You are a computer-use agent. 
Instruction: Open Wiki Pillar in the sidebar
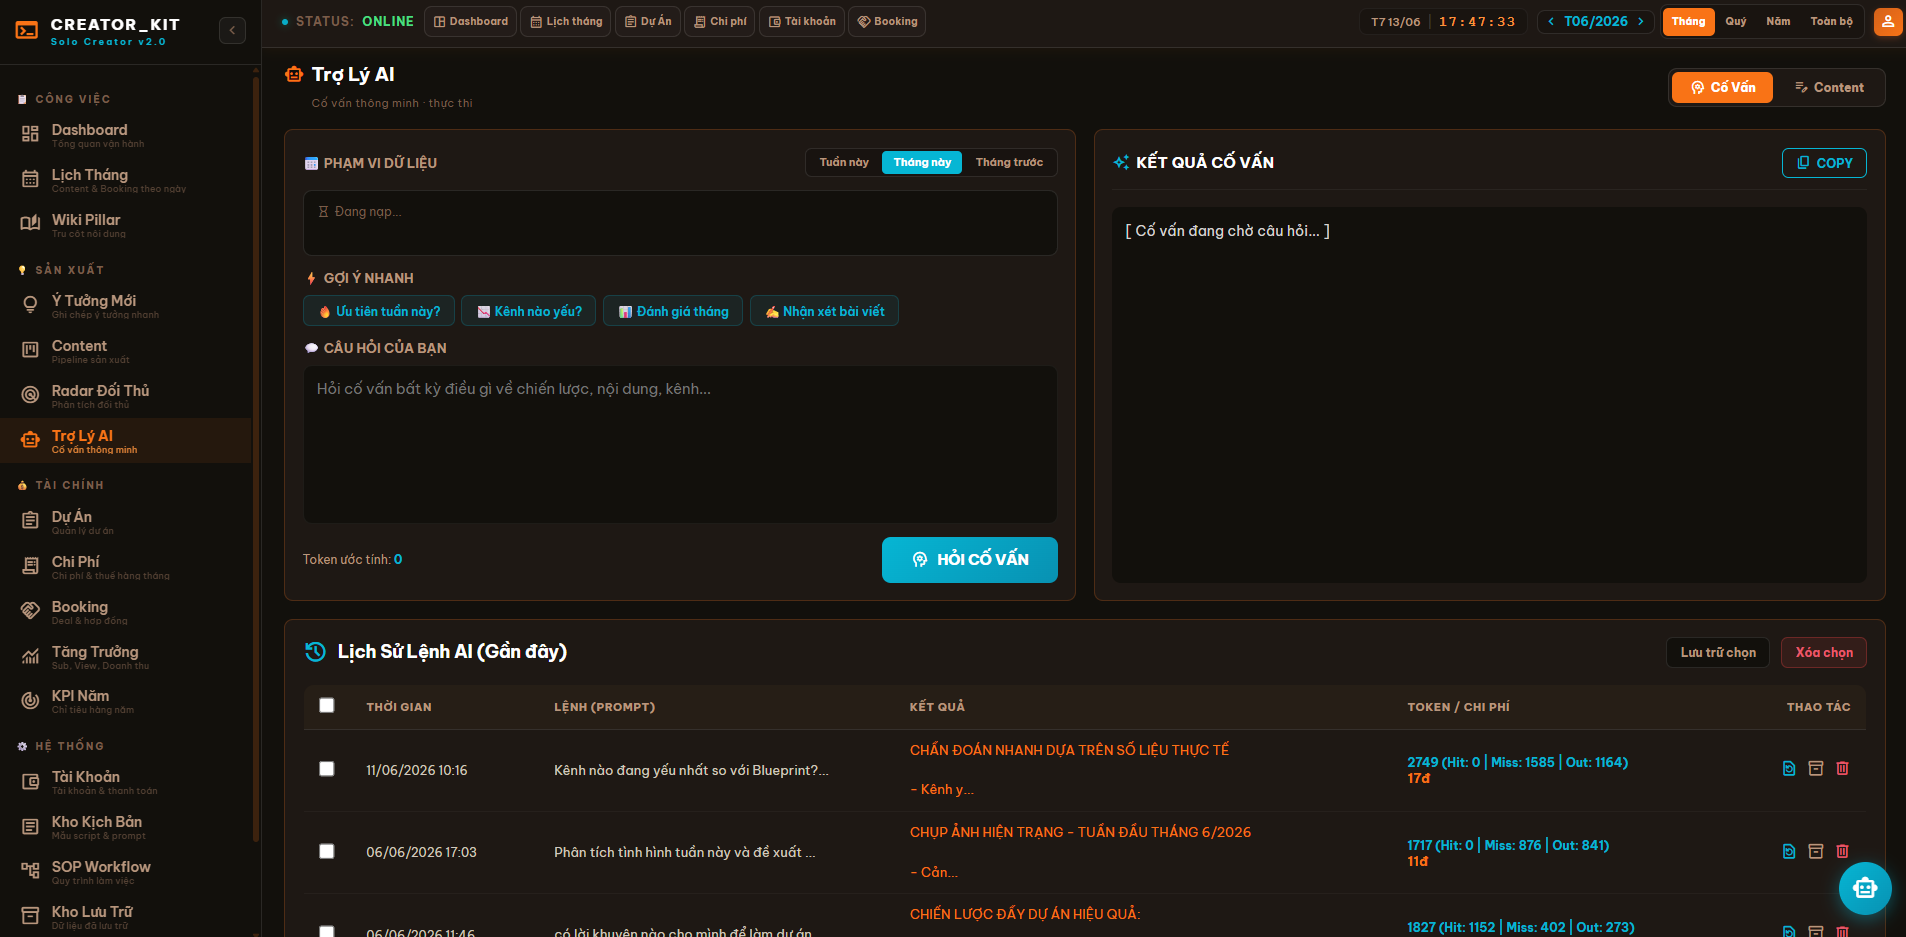pyautogui.click(x=125, y=225)
